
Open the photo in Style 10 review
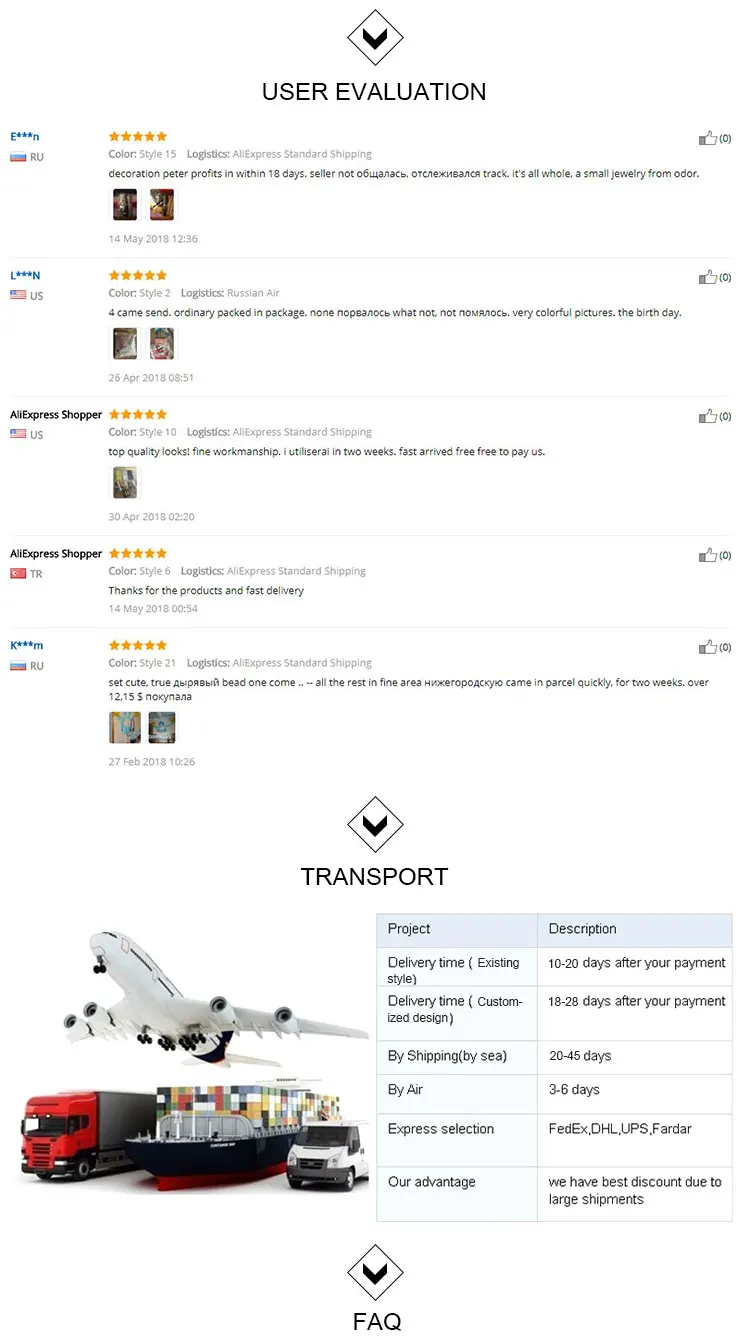point(125,483)
